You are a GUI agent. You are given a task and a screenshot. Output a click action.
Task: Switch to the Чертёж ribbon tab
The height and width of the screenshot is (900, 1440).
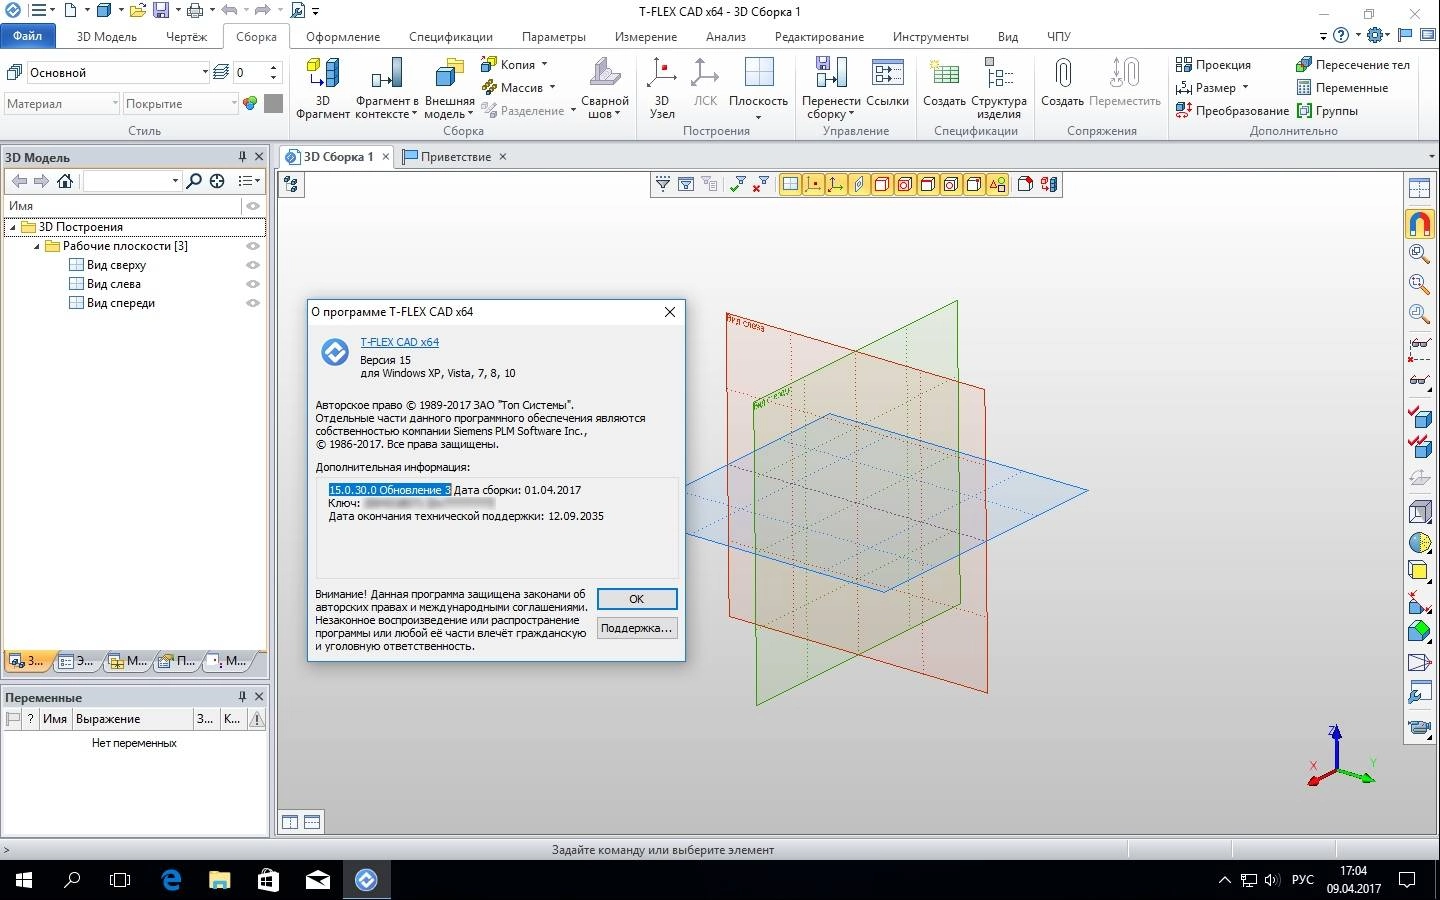[186, 36]
